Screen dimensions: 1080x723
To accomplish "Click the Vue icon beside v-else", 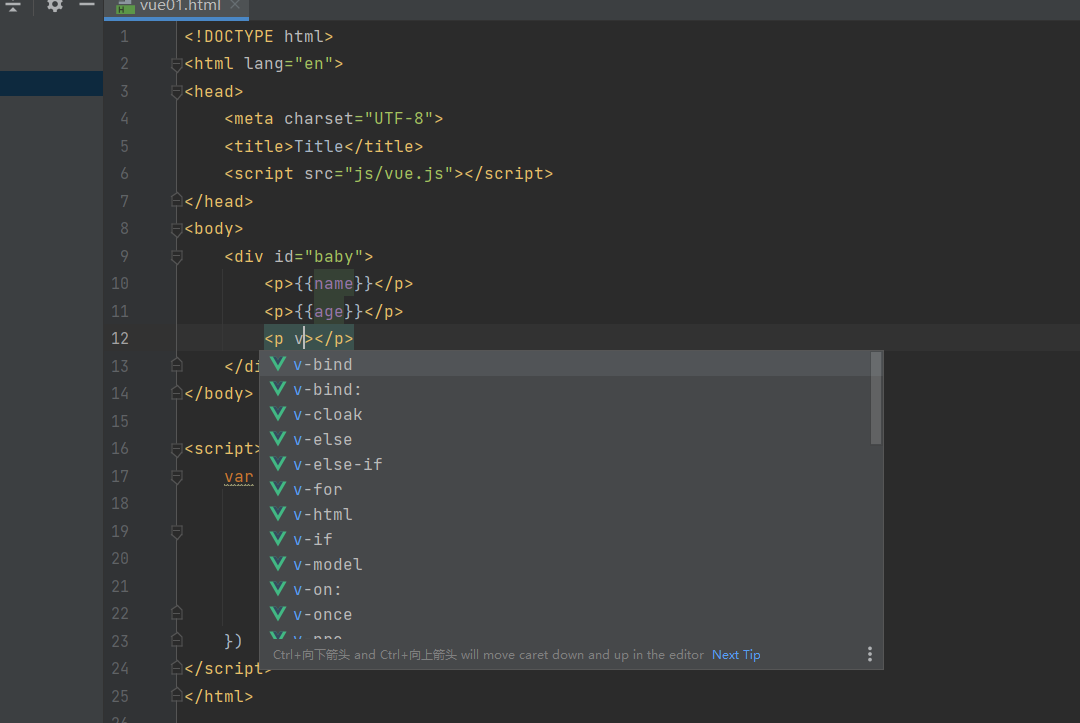I will tap(278, 438).
